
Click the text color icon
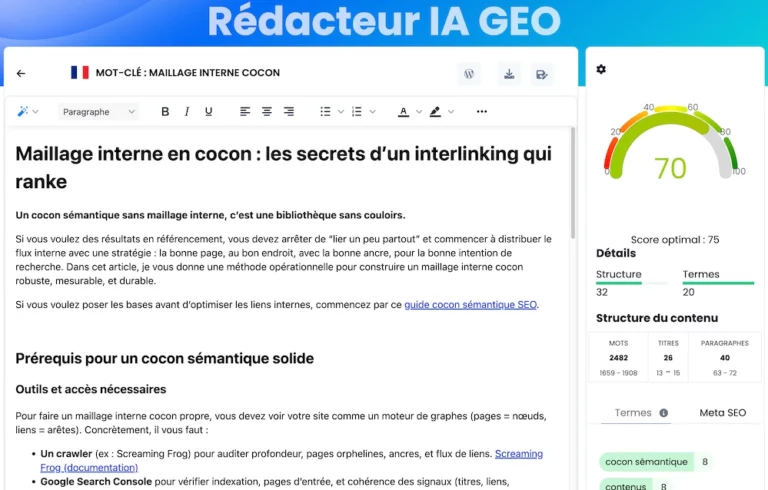[403, 112]
